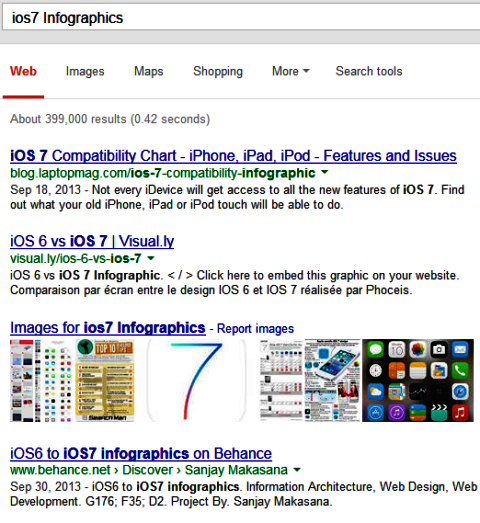Open Search tools options

369,71
